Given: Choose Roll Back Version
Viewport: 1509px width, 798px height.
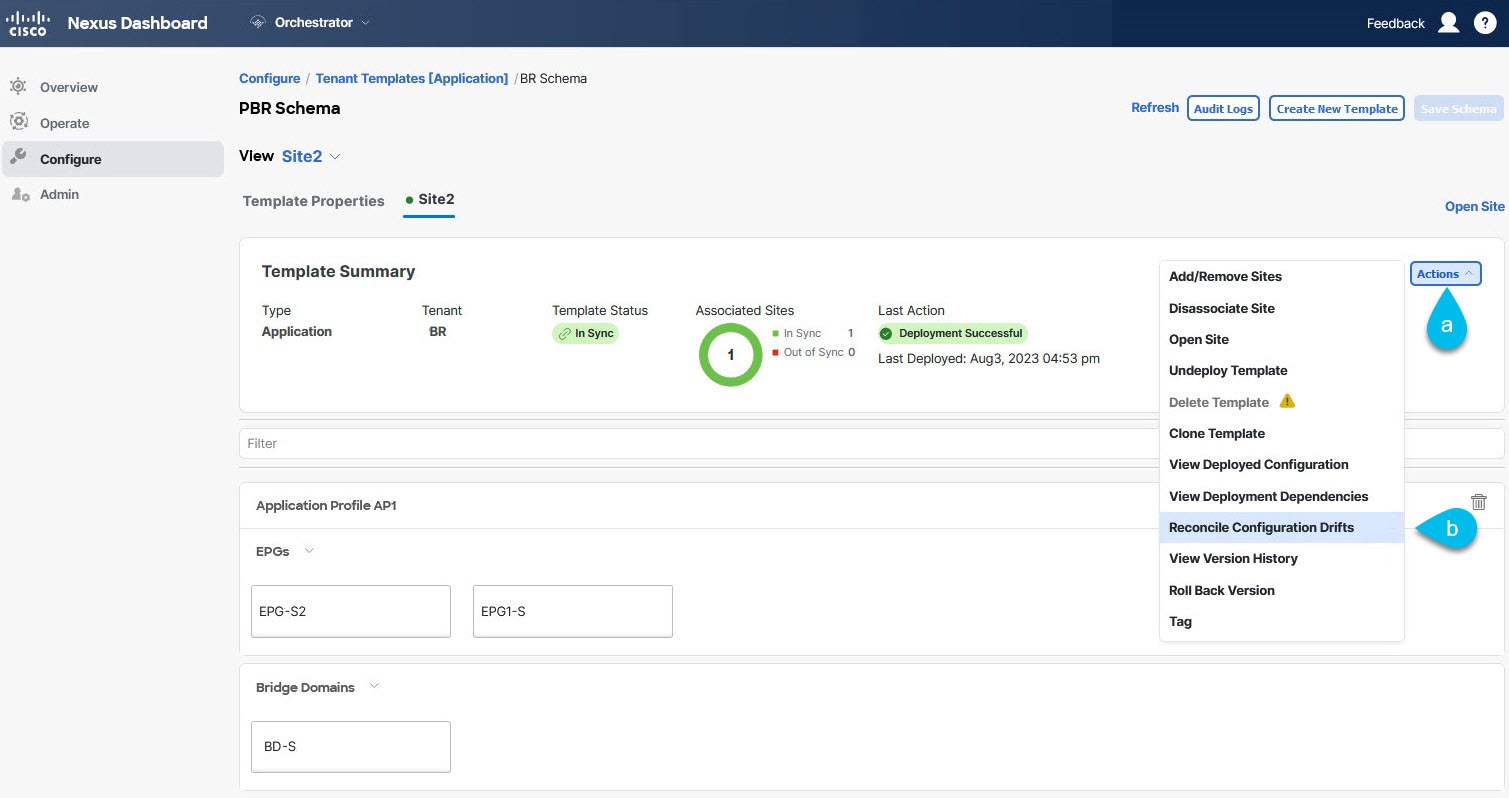Looking at the screenshot, I should 1281,590.
